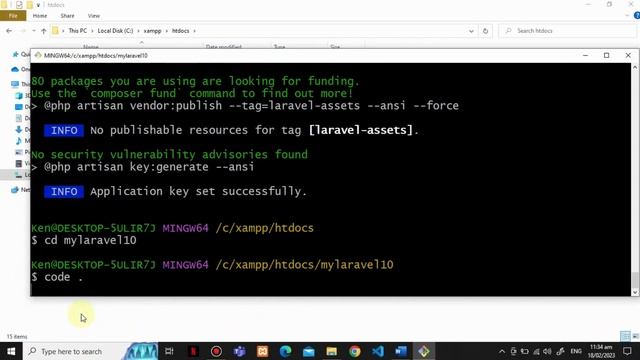Select htdocs in the address breadcrumb
This screenshot has width=640, height=360.
tap(180, 31)
